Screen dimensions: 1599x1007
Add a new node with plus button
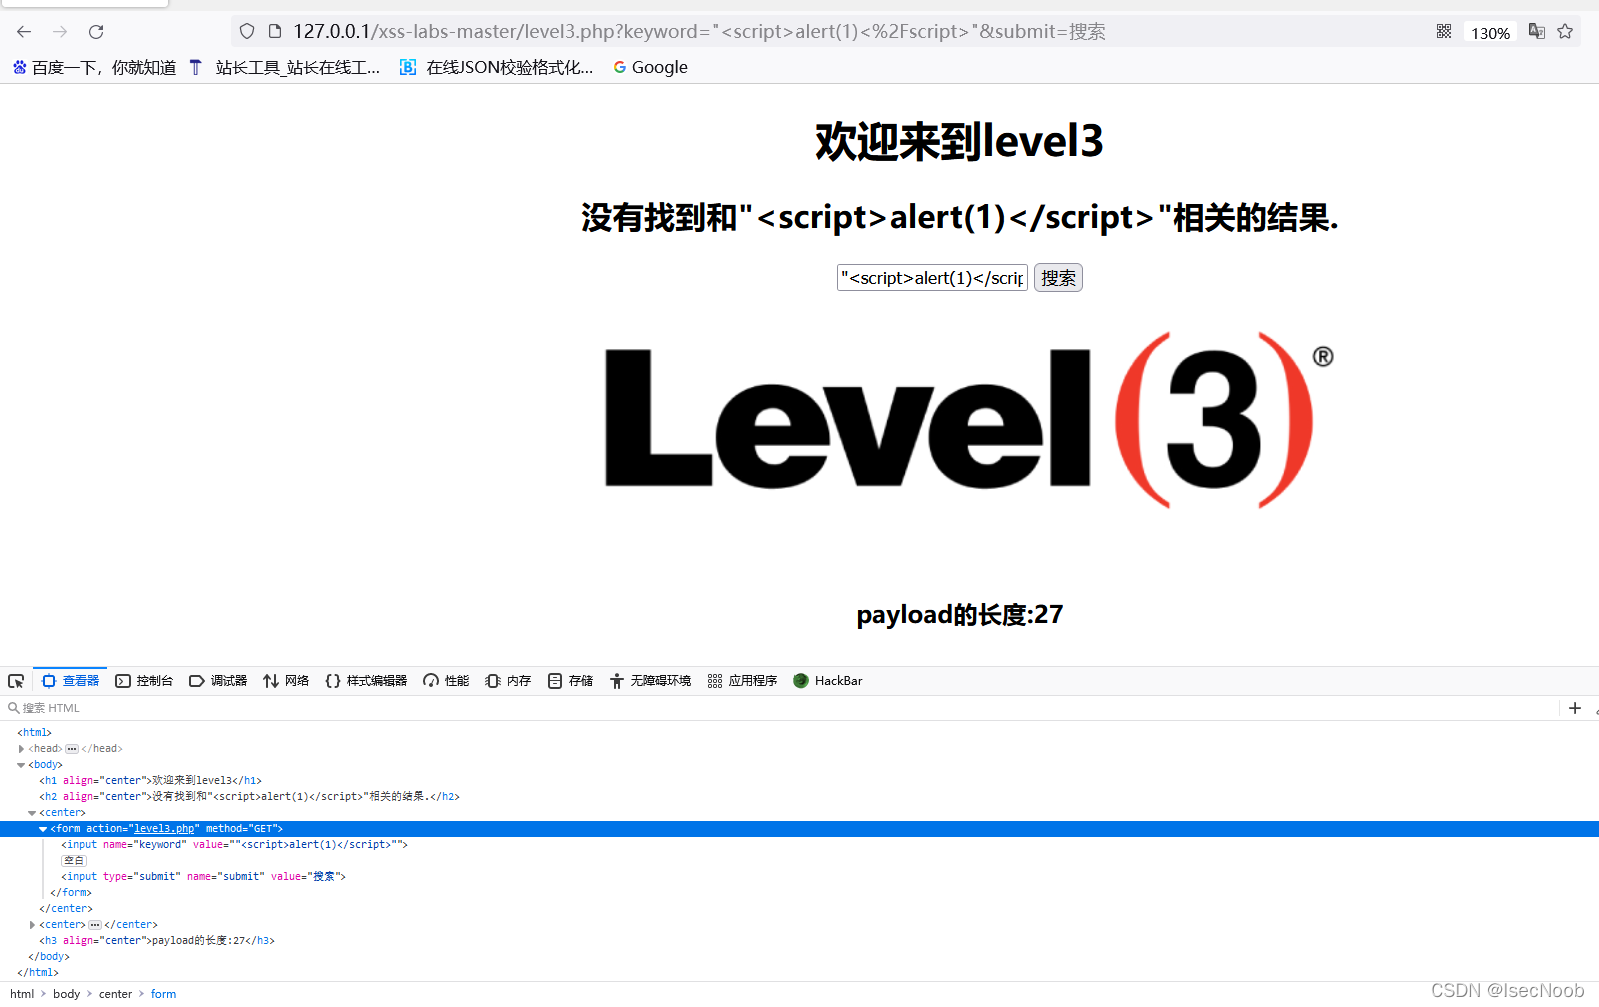[1575, 708]
